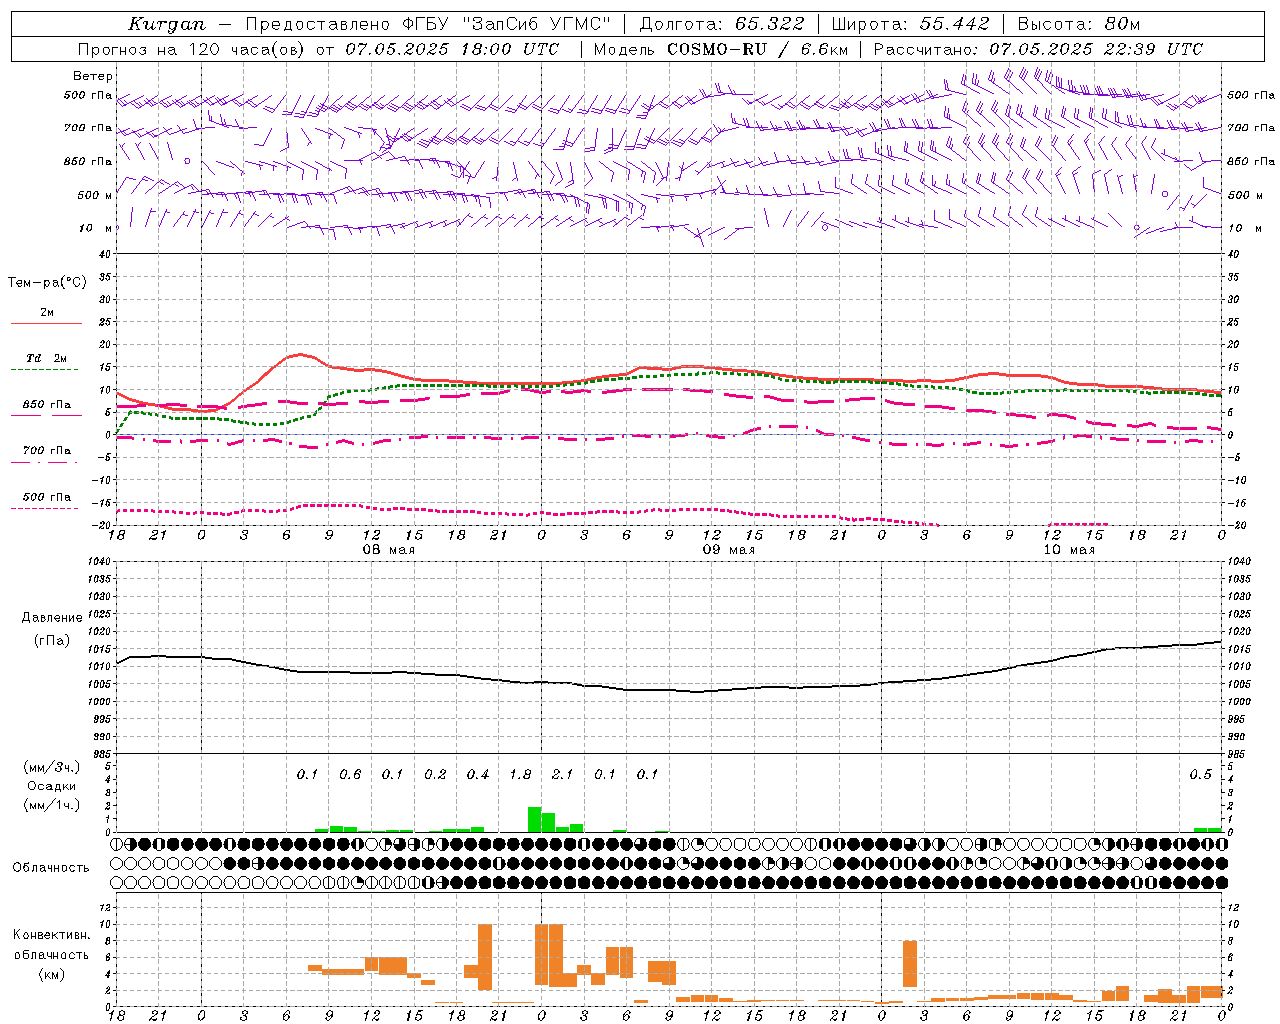Click the "Ветер" wind panel label
Image resolution: width=1280 pixels, height=1024 pixels.
[x=93, y=76]
